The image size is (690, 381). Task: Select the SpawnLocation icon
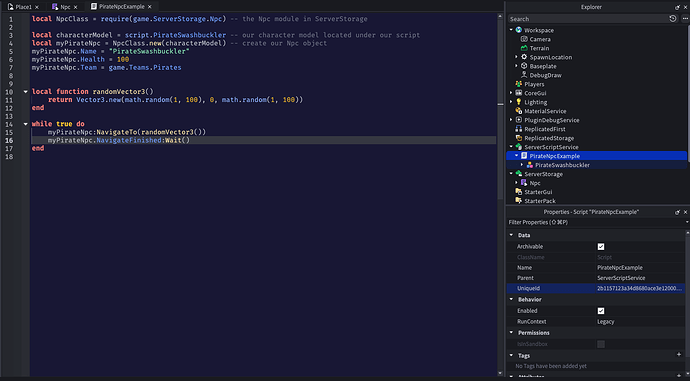(524, 57)
